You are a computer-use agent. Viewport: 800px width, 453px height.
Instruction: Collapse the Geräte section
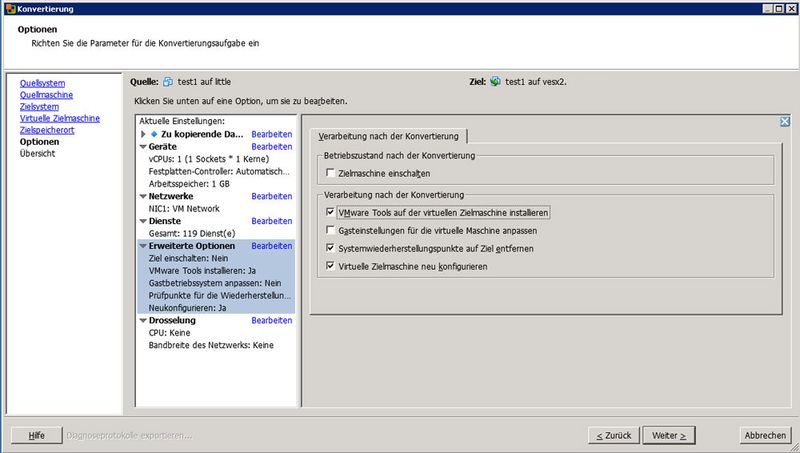(x=143, y=146)
